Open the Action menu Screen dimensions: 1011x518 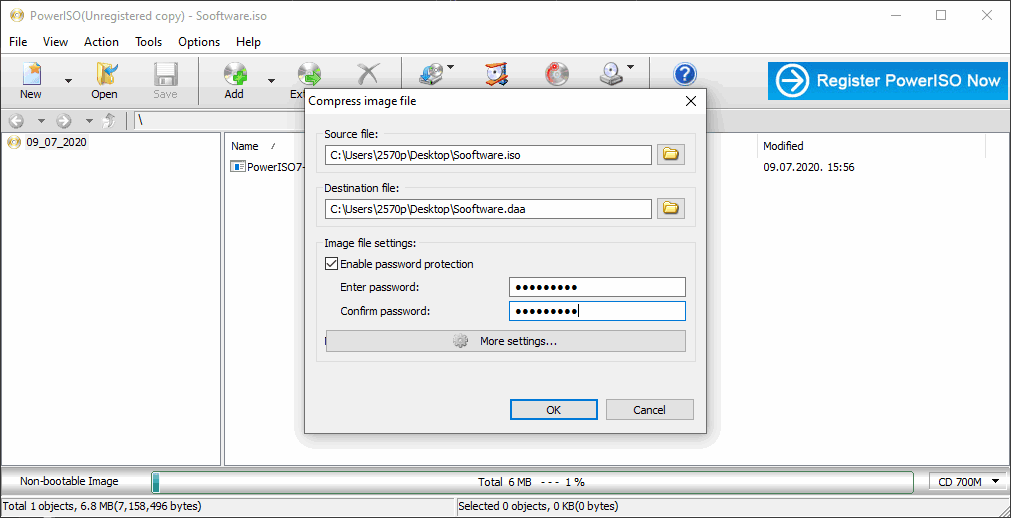[101, 42]
